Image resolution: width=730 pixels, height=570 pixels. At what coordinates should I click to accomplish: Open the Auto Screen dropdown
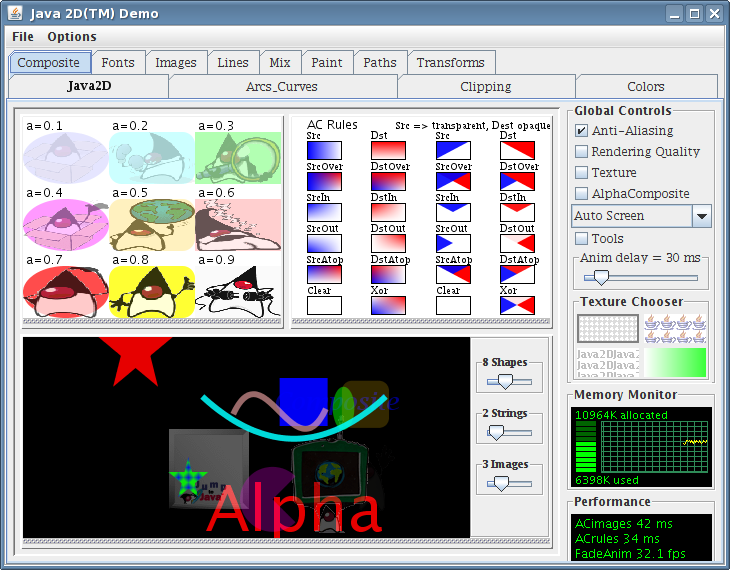[701, 216]
